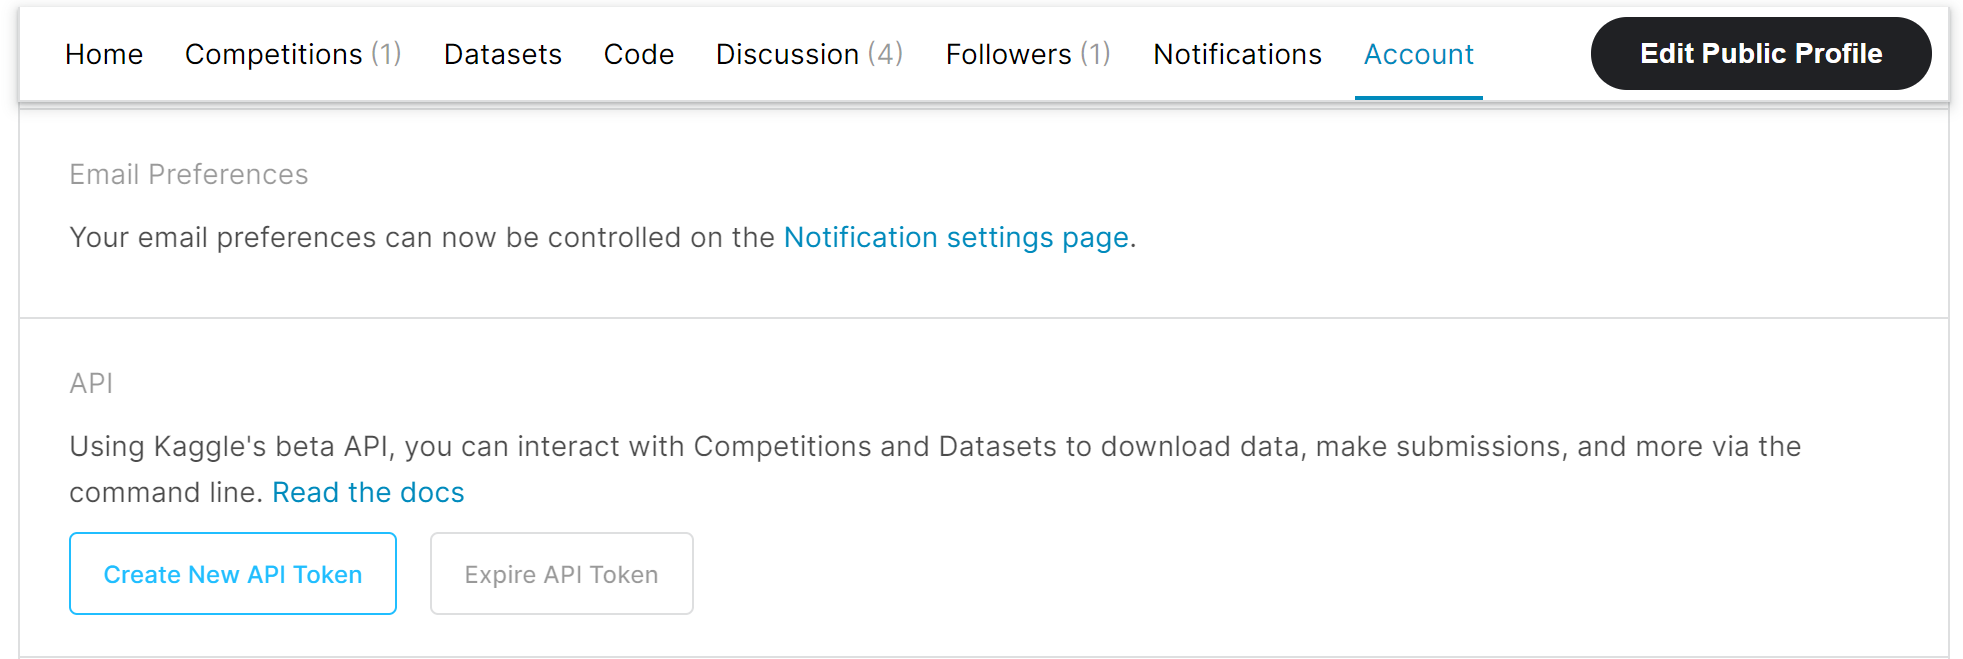Click the API section heading
1963x659 pixels.
pyautogui.click(x=91, y=384)
